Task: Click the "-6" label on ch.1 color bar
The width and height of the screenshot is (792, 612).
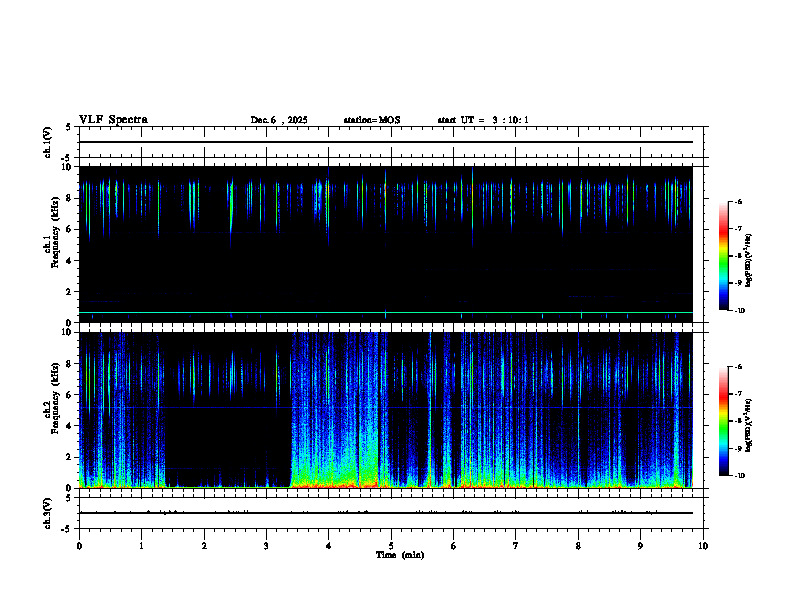Action: tap(738, 202)
